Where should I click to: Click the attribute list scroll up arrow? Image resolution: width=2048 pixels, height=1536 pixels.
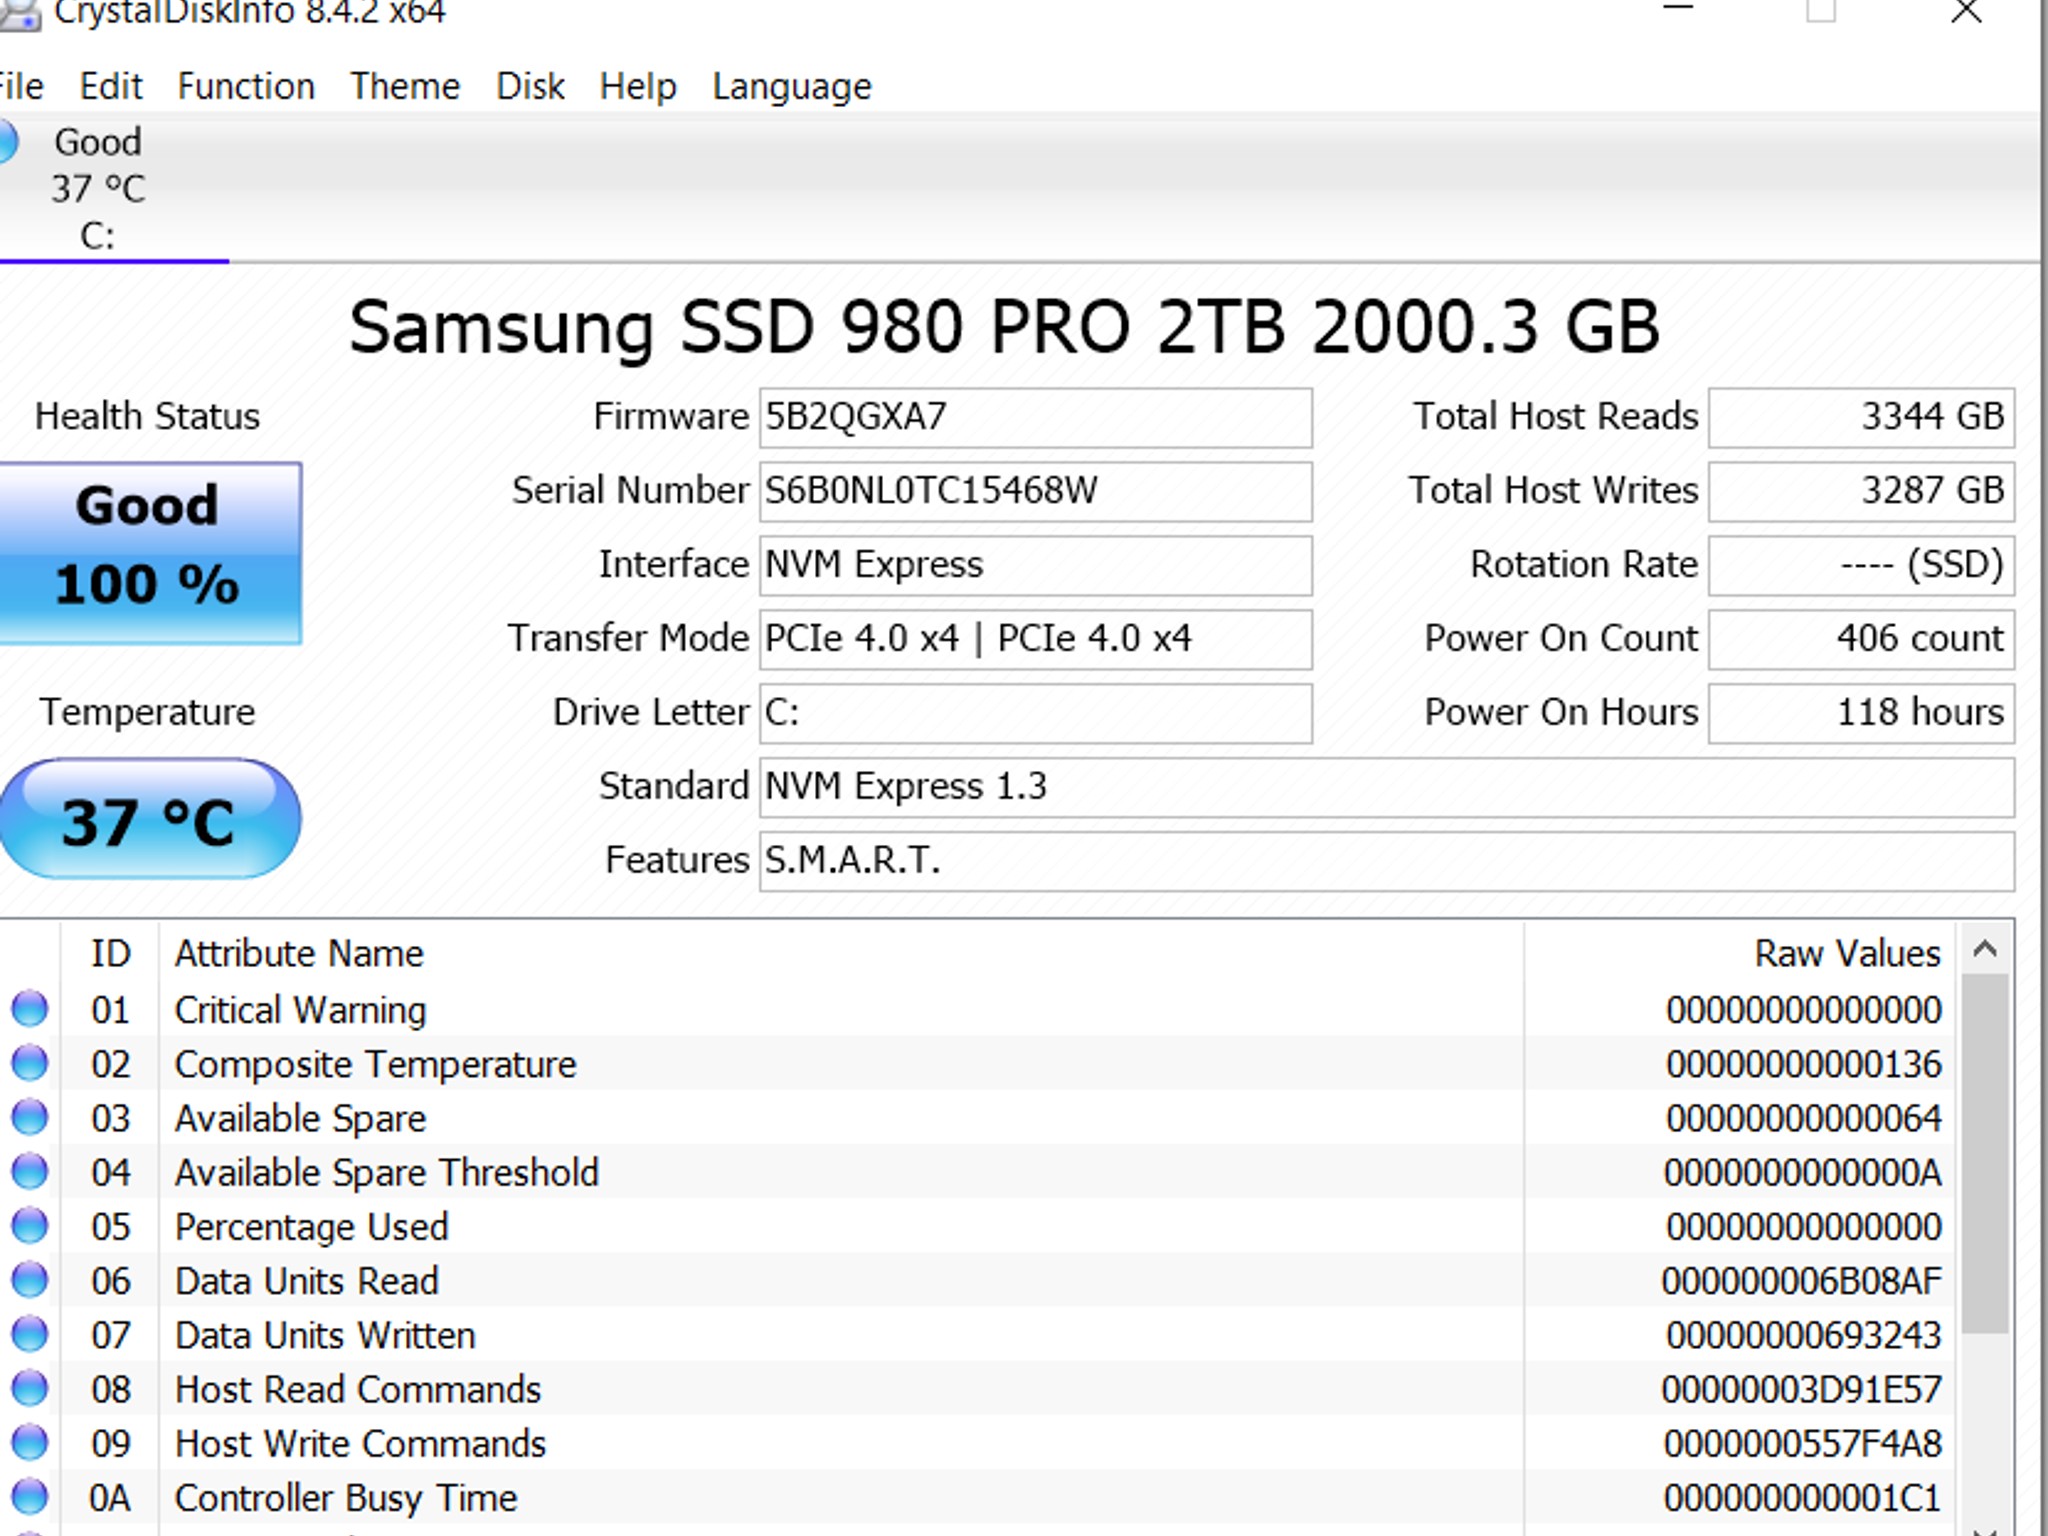click(x=1985, y=949)
